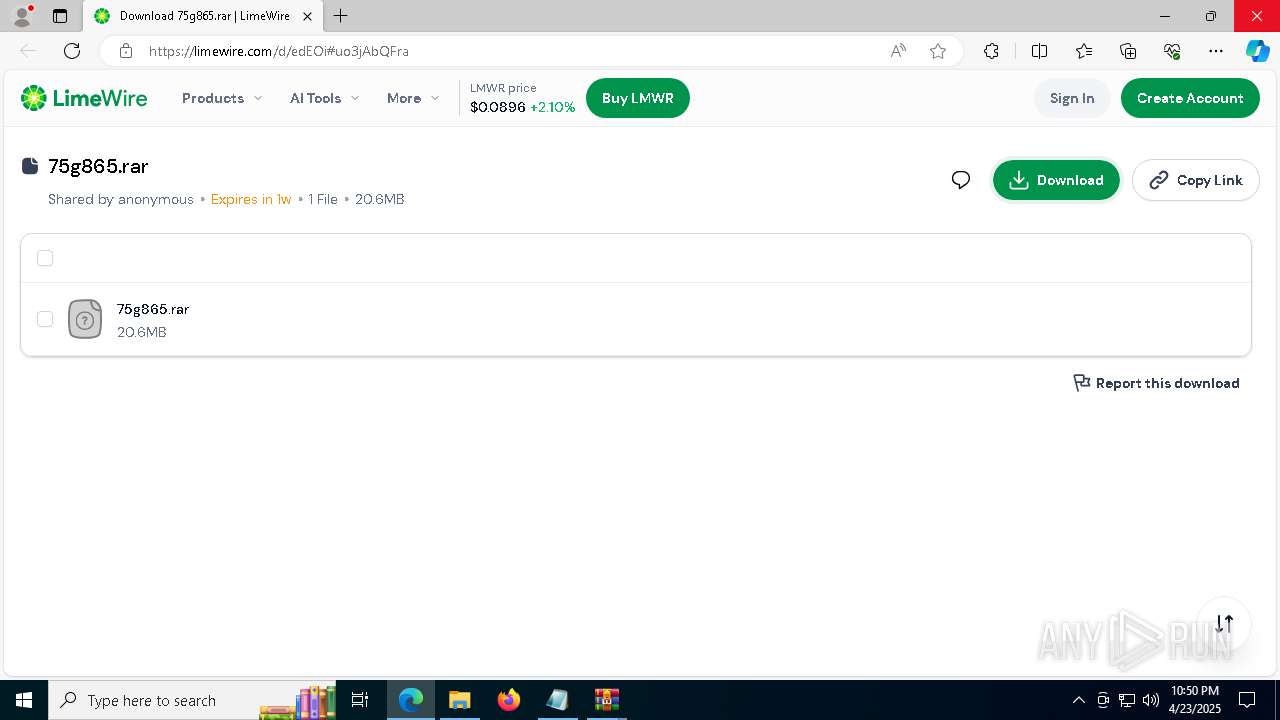Open the Windows Start menu

point(24,700)
